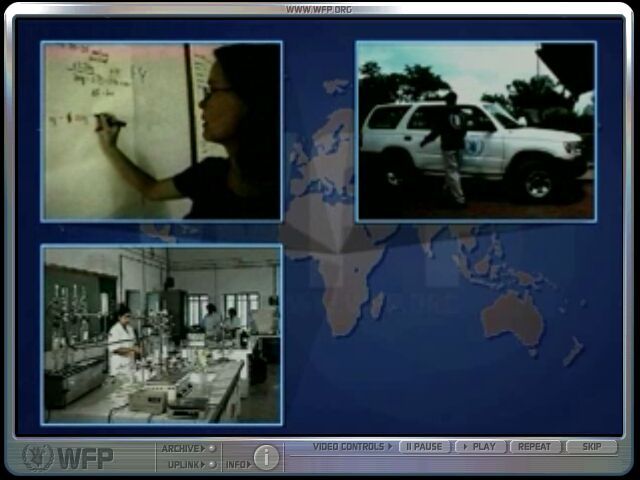Image resolution: width=640 pixels, height=480 pixels.
Task: Select the whiteboard writing video thumbnail
Action: [161, 131]
